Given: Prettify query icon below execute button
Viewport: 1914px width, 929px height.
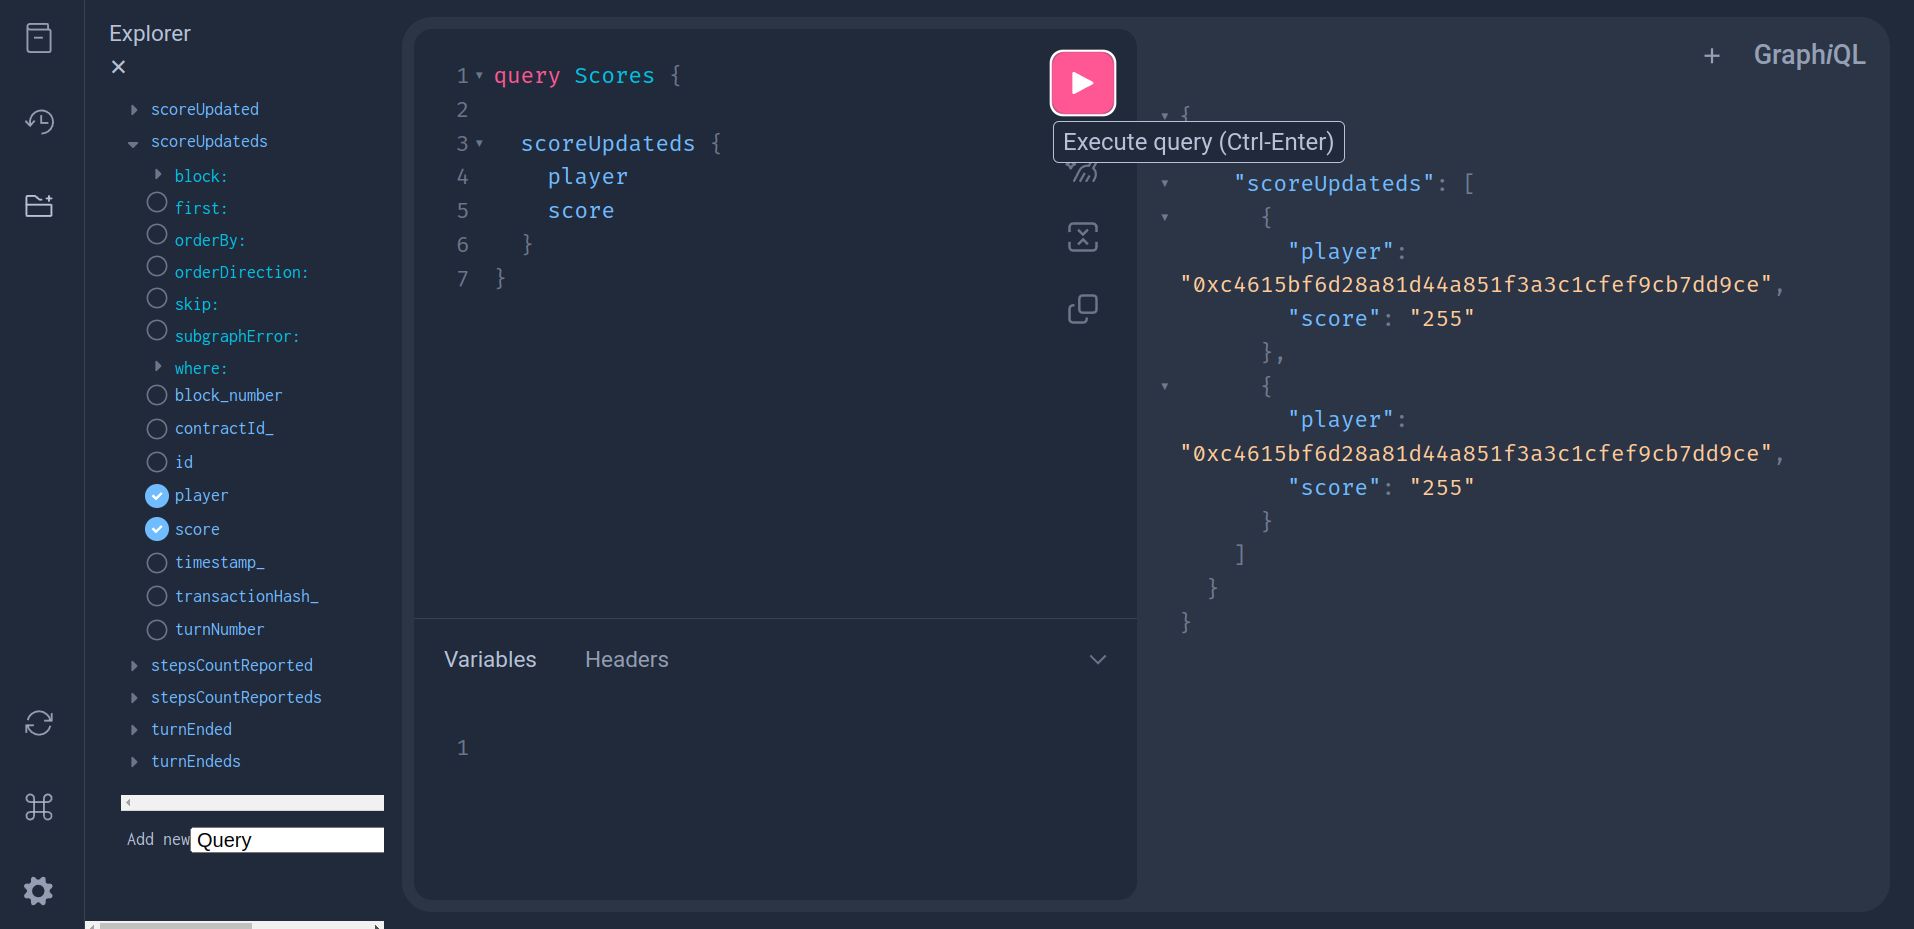Looking at the screenshot, I should (1083, 172).
